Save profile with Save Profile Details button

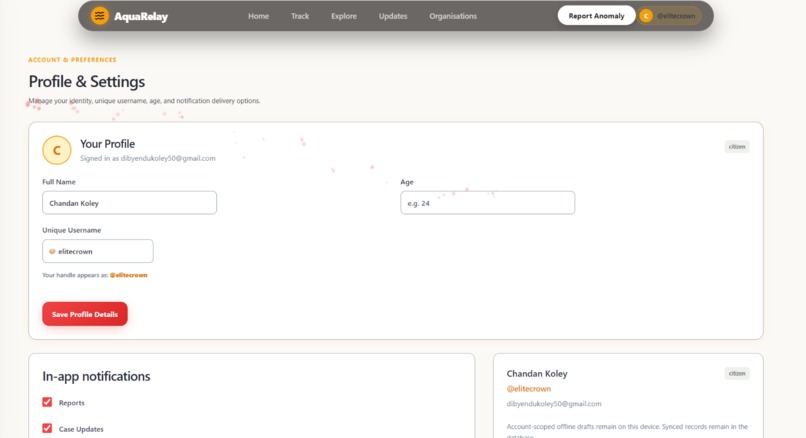[x=85, y=314]
